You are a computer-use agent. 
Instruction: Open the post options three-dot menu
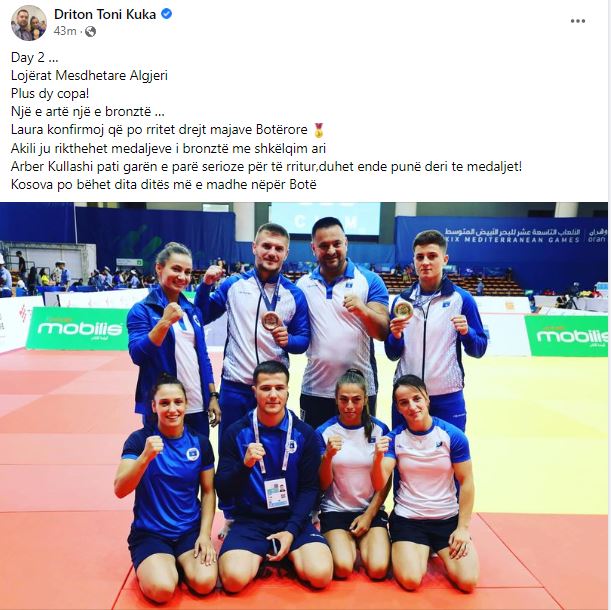577,21
